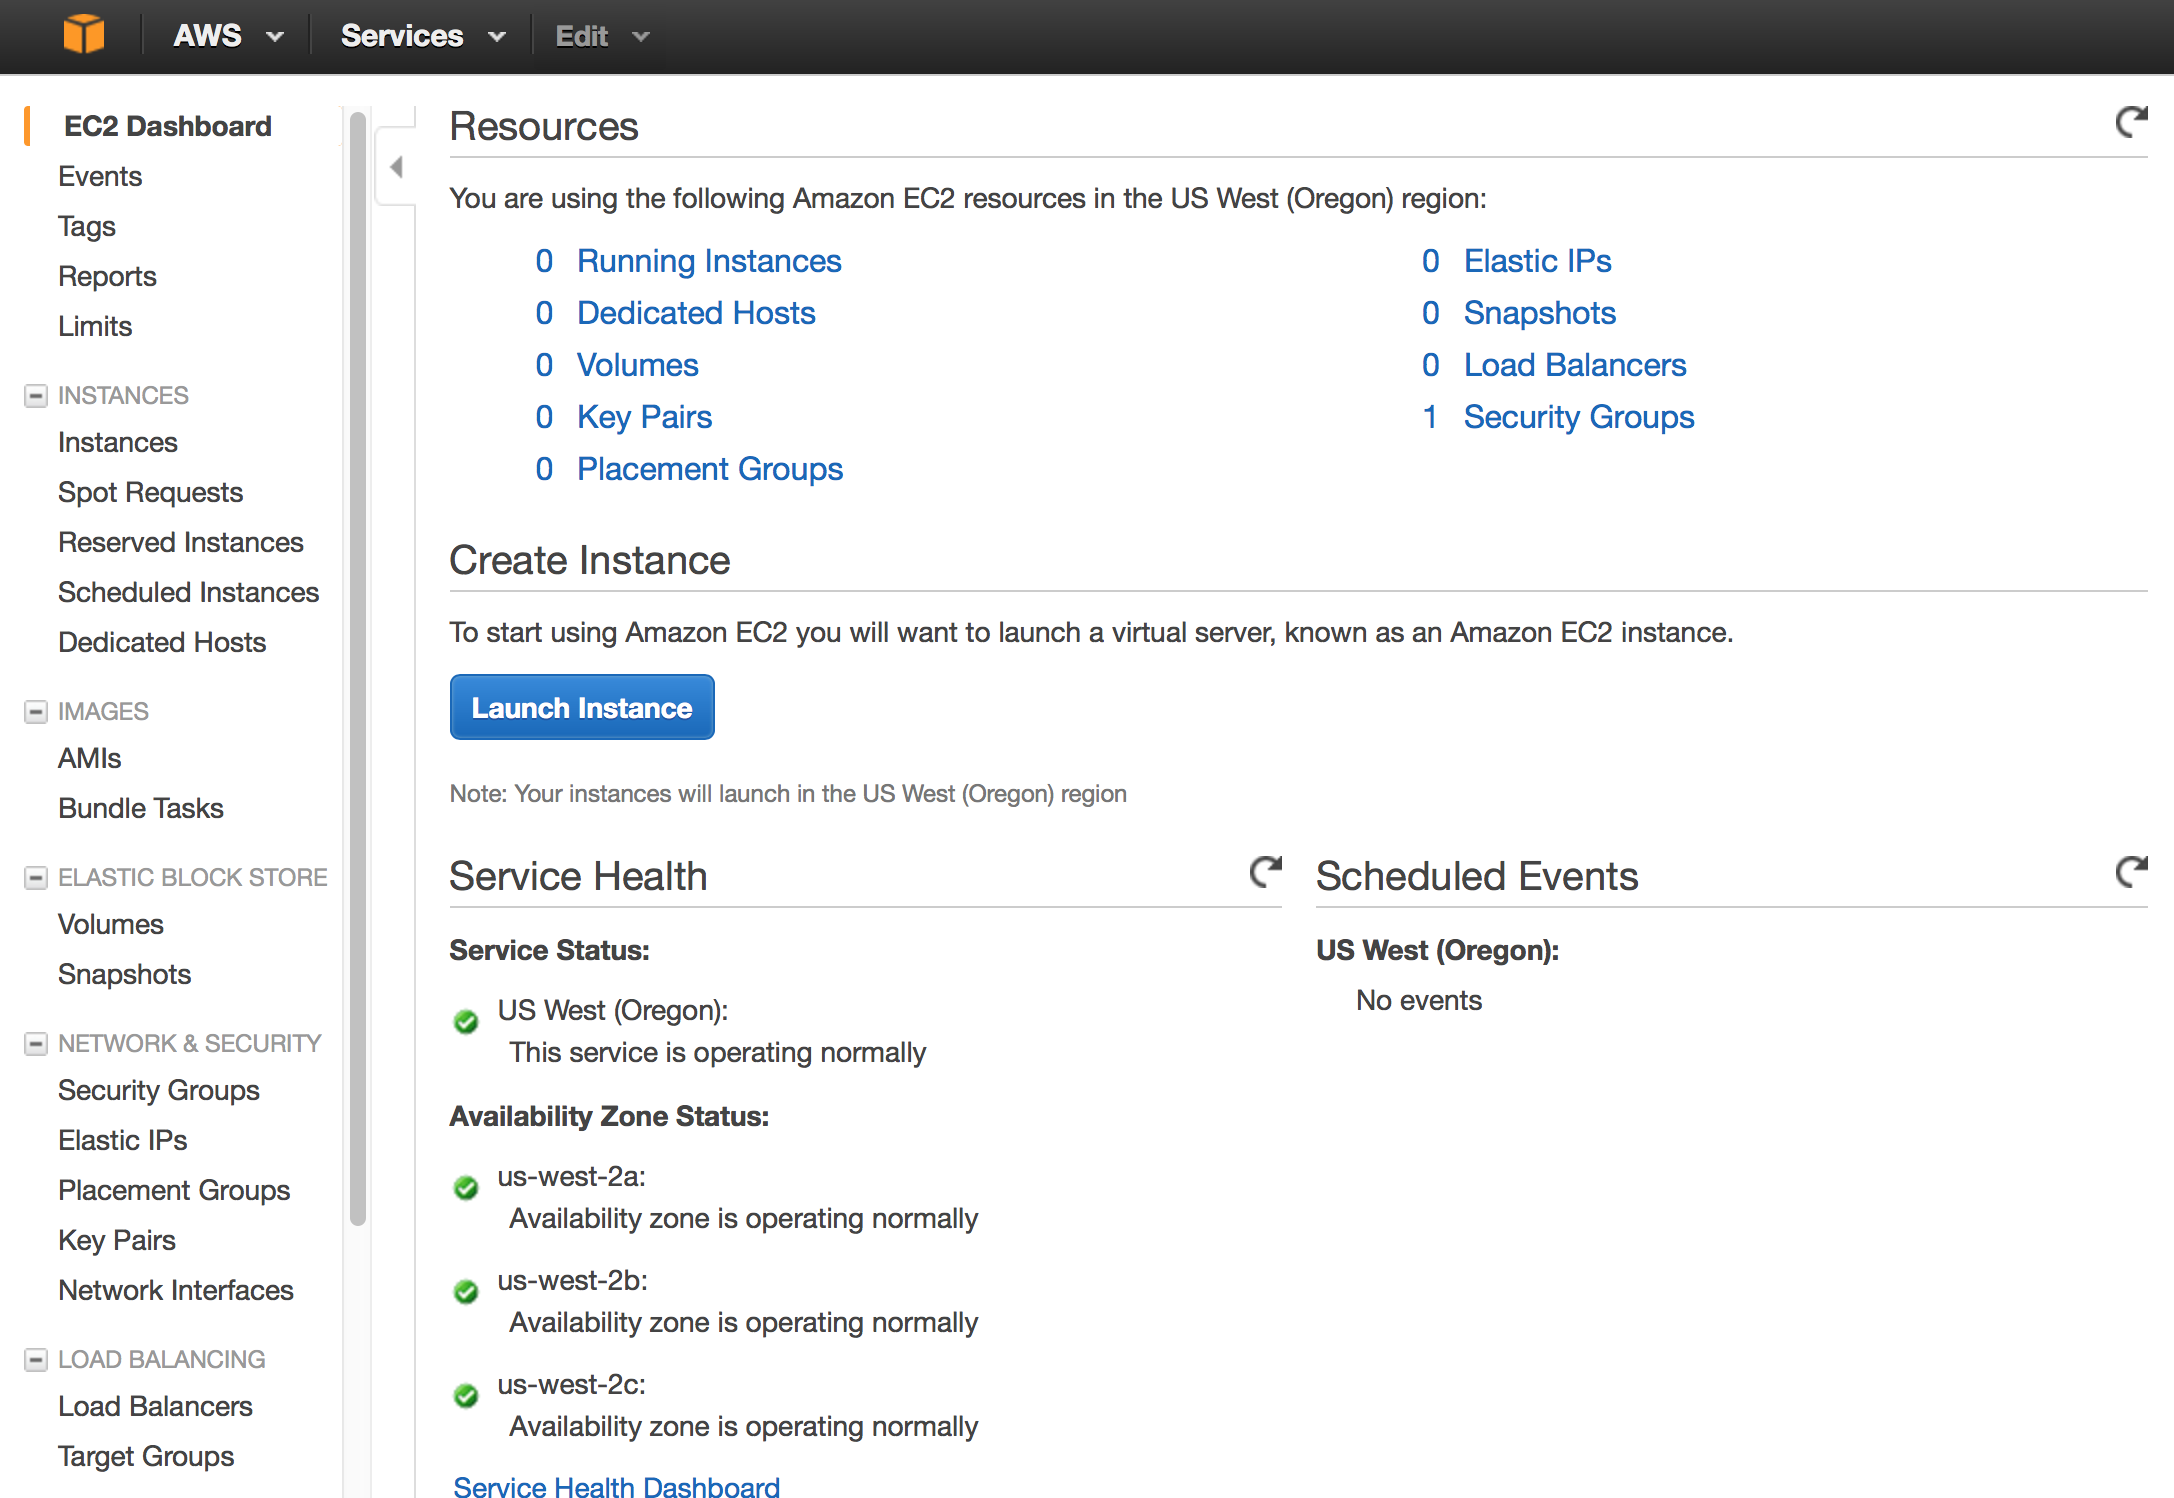This screenshot has height=1498, width=2174.
Task: Open Scheduled Instances in sidebar
Action: click(189, 592)
